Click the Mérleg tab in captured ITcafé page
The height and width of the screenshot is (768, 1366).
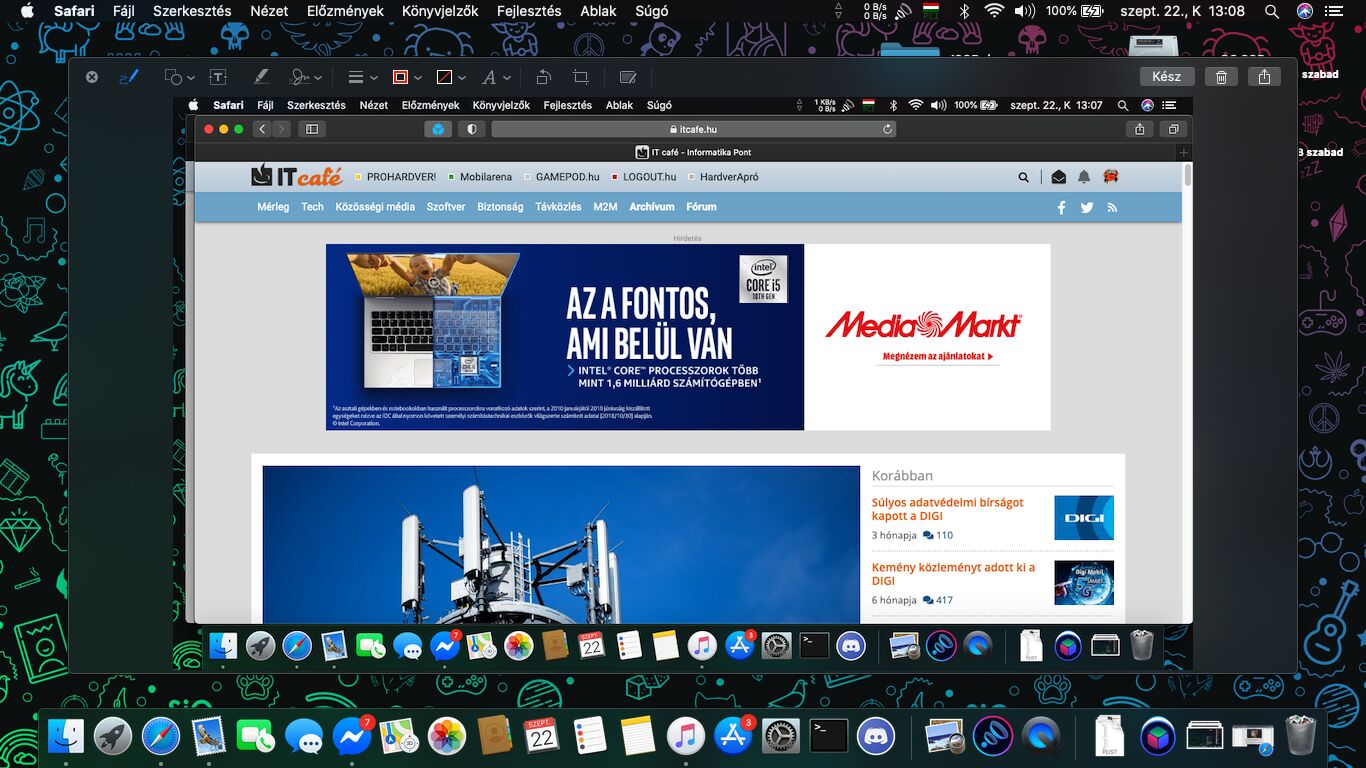(273, 207)
